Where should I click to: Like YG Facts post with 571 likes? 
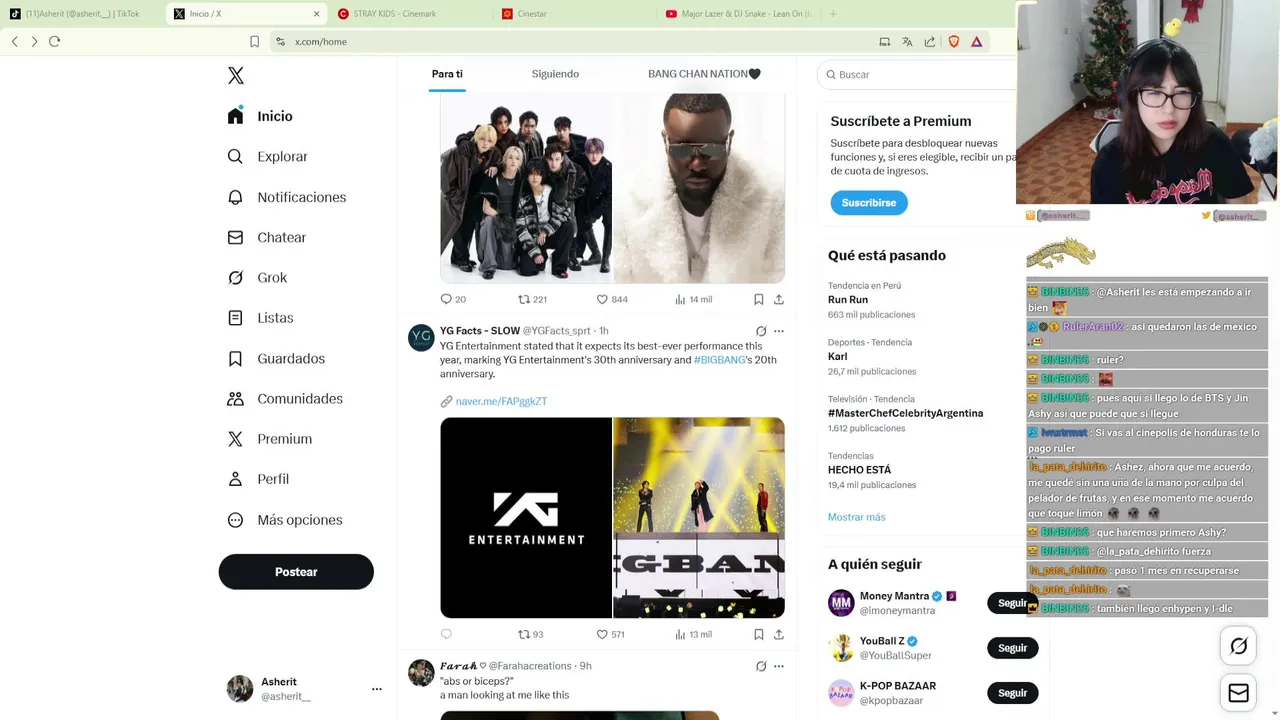point(610,634)
